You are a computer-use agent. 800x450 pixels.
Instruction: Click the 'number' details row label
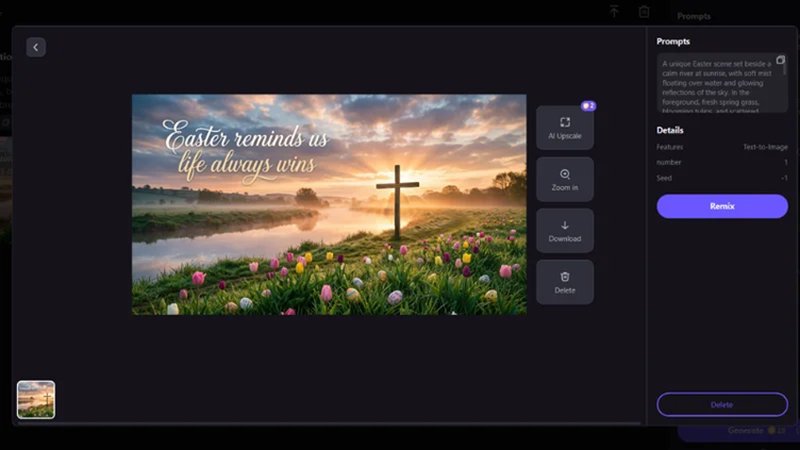tap(668, 162)
